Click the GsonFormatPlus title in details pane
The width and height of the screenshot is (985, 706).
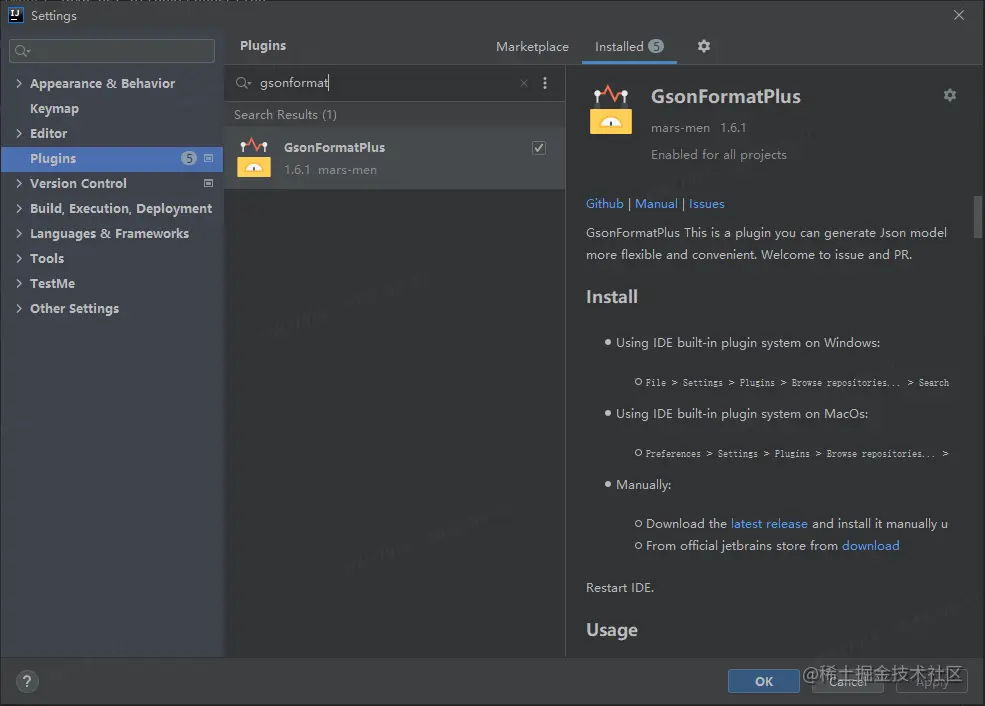point(726,96)
